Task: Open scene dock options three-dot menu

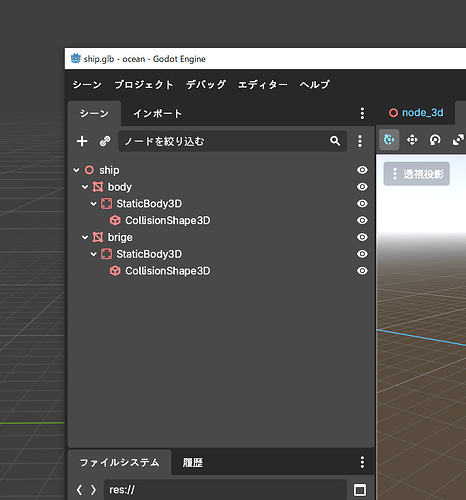Action: [362, 113]
